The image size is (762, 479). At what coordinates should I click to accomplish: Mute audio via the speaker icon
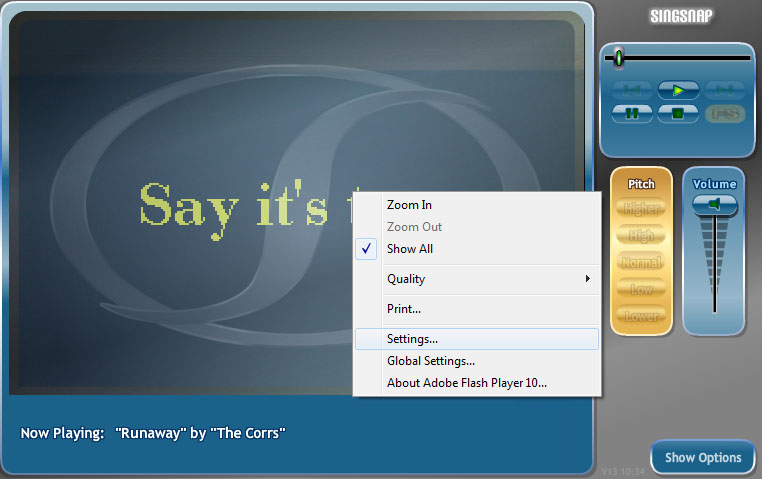[714, 204]
